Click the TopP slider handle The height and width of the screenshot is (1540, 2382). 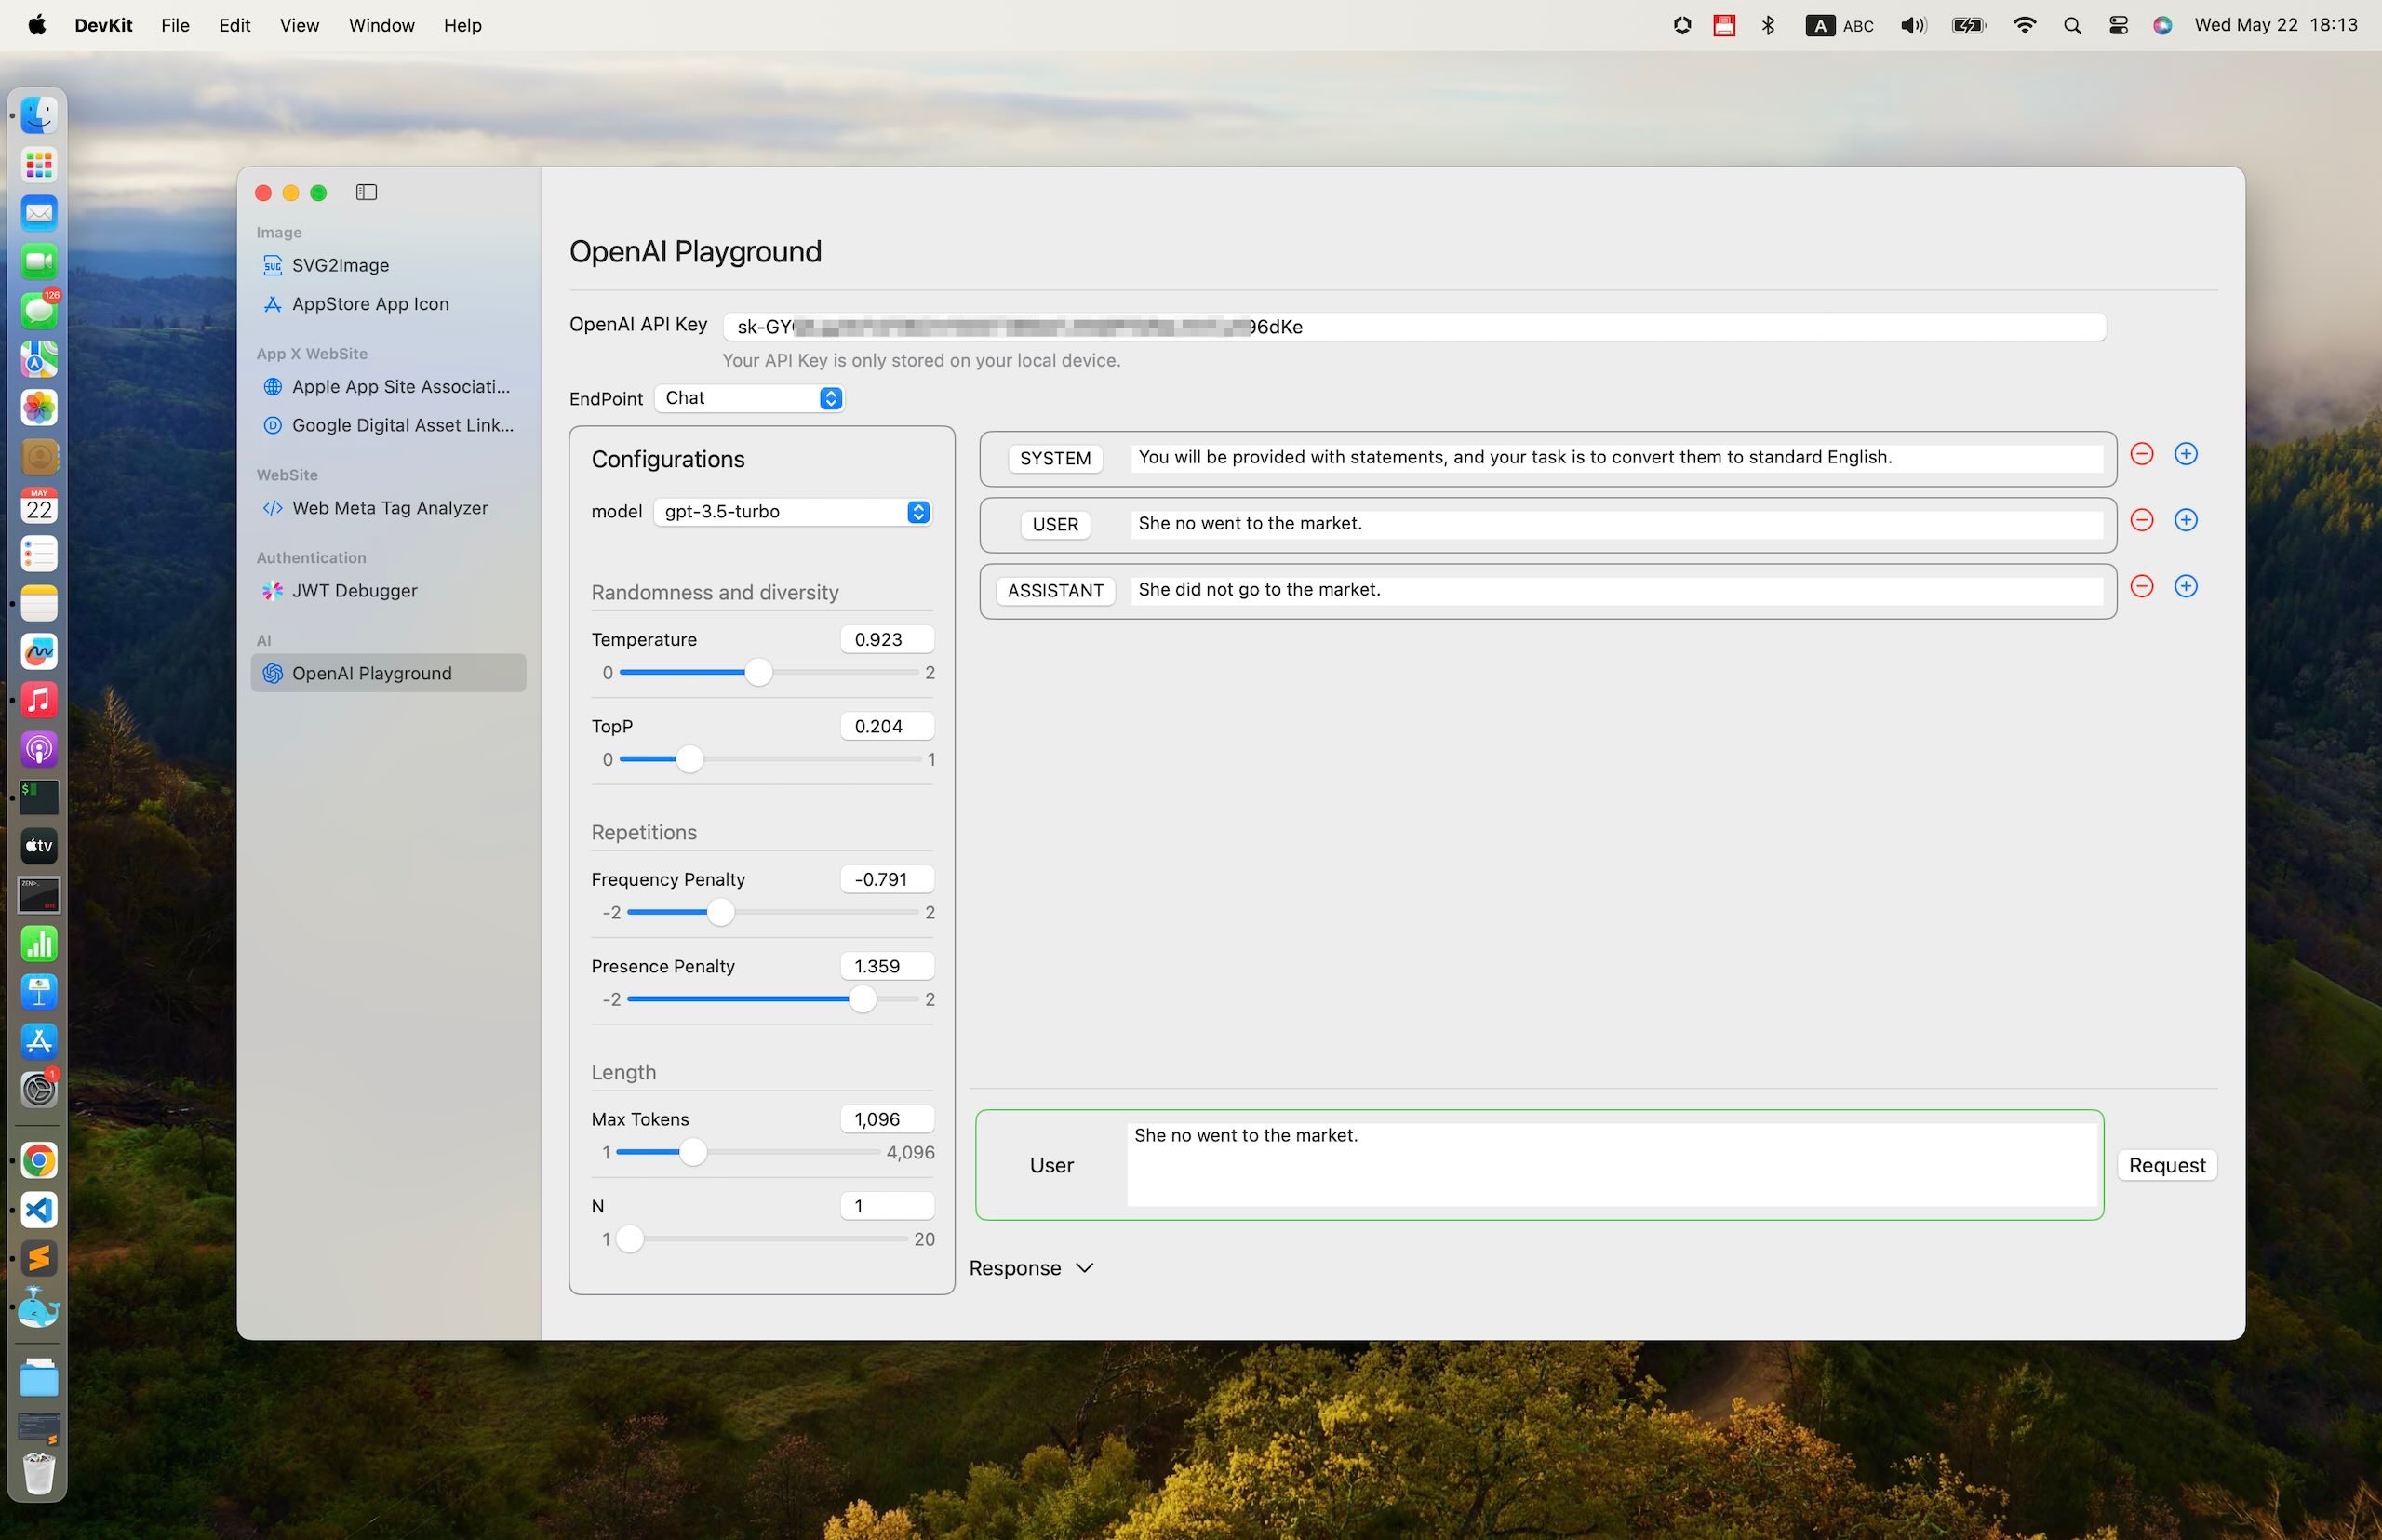coord(689,760)
